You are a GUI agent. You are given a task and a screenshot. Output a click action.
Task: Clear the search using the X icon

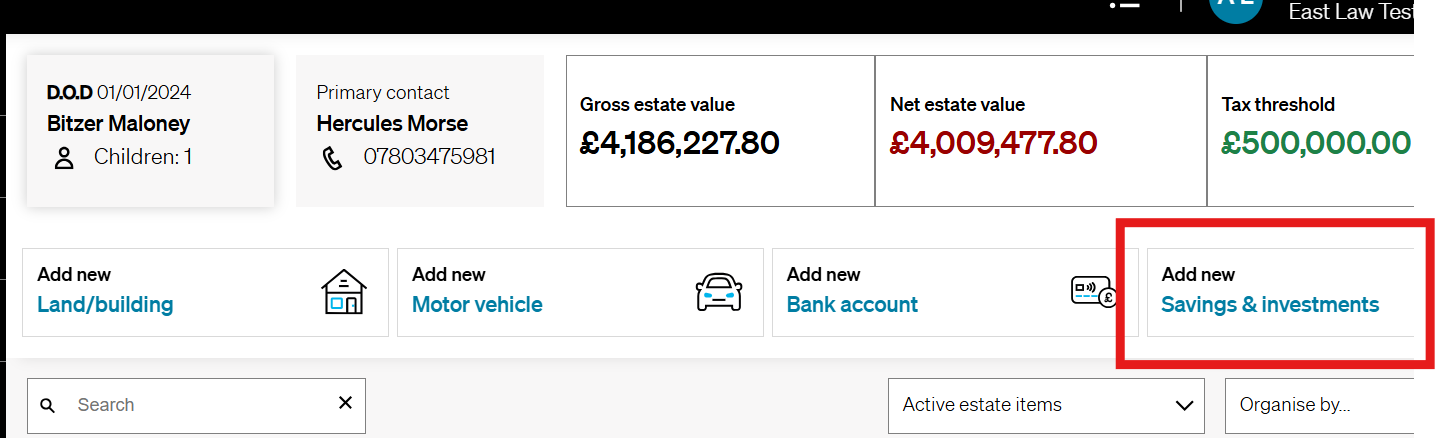point(345,403)
